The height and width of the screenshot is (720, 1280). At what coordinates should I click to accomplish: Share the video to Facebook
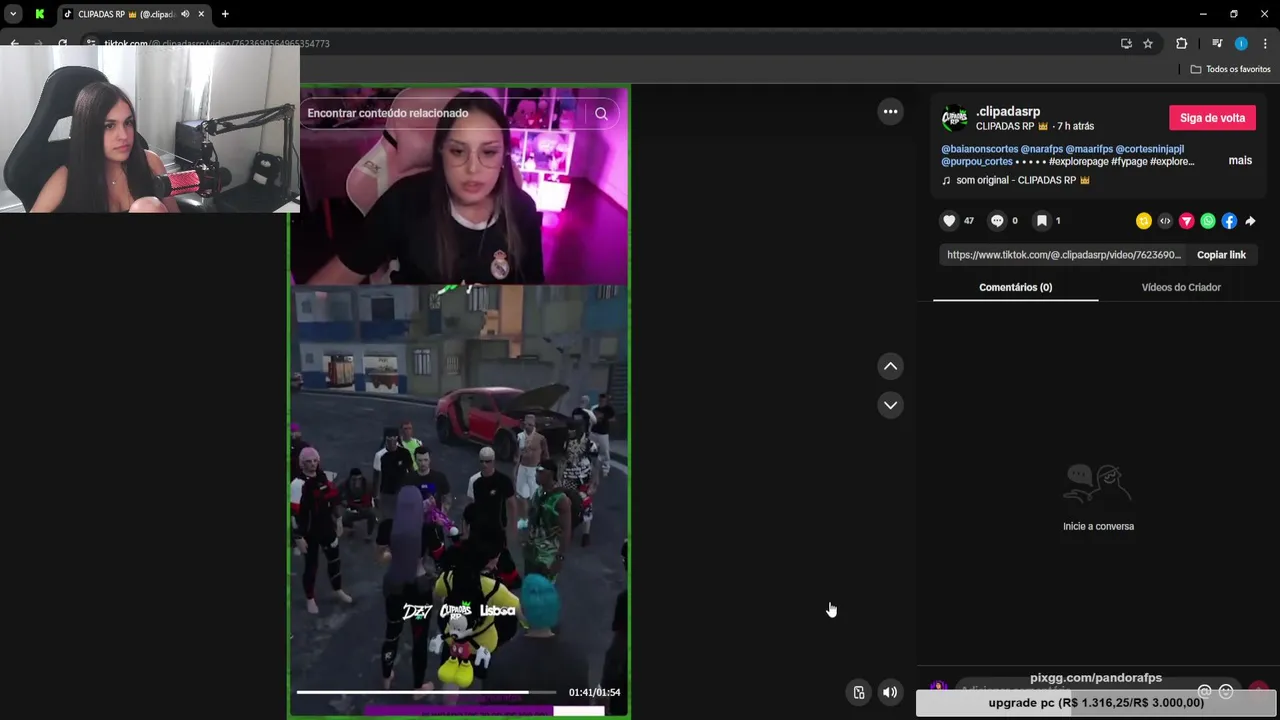[1229, 221]
